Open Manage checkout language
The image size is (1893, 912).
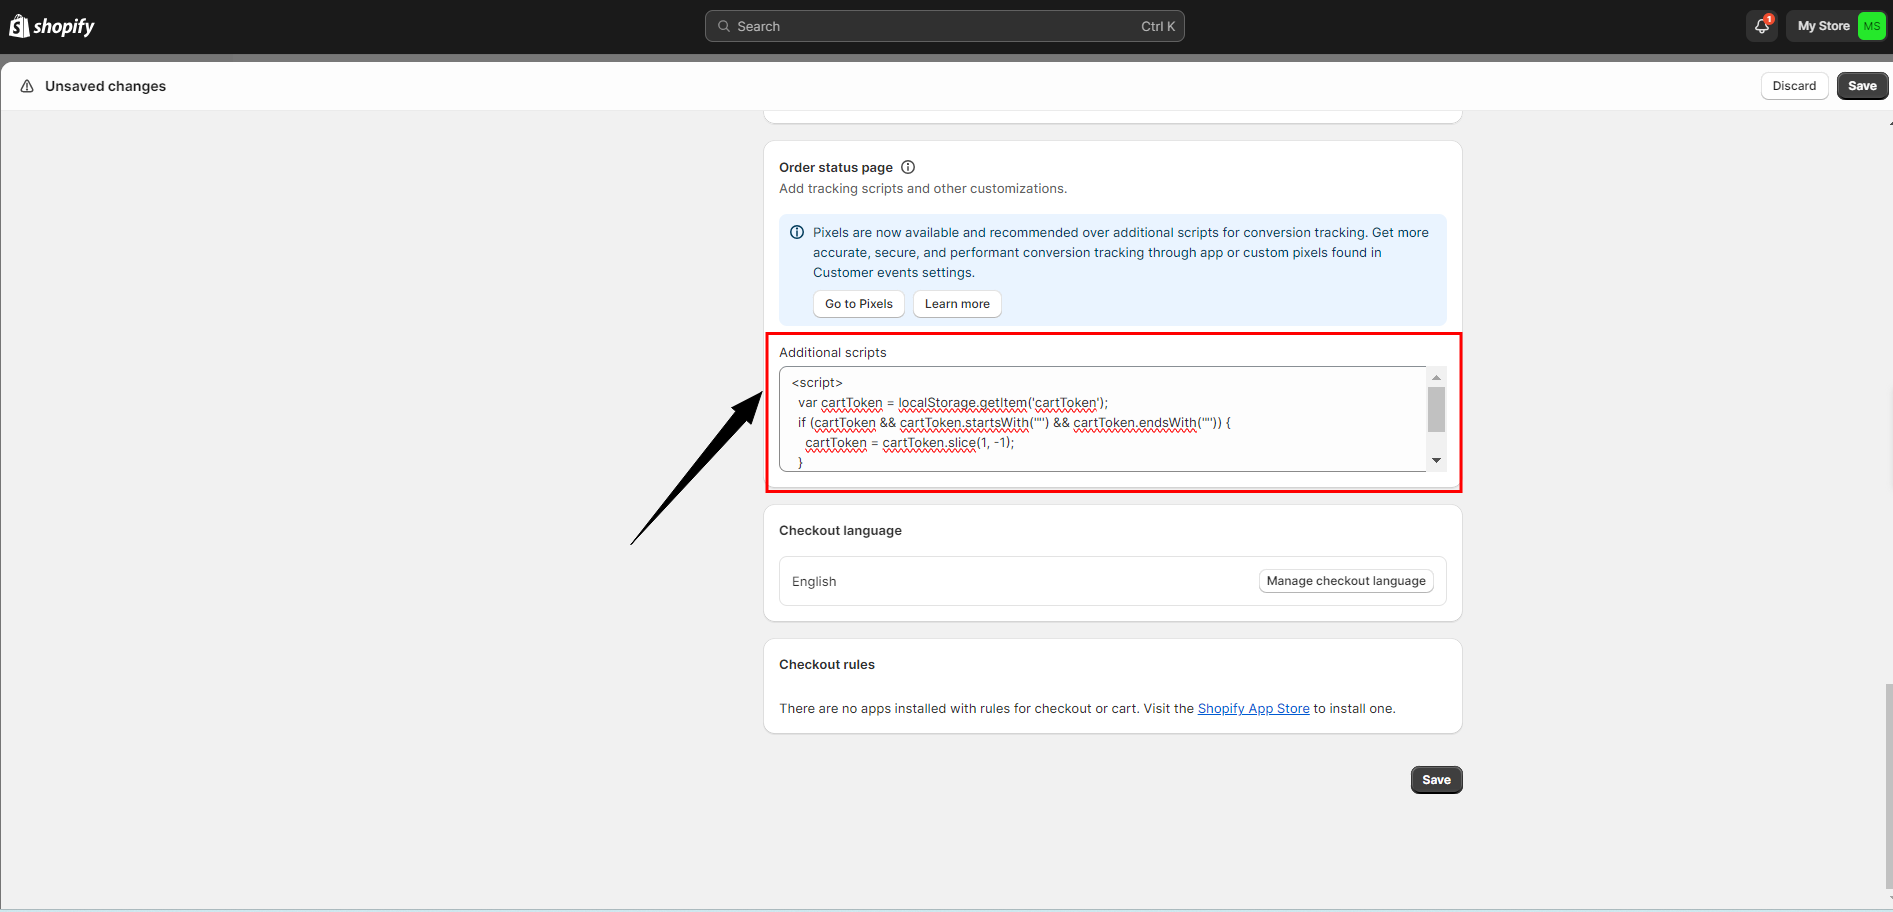(x=1345, y=581)
